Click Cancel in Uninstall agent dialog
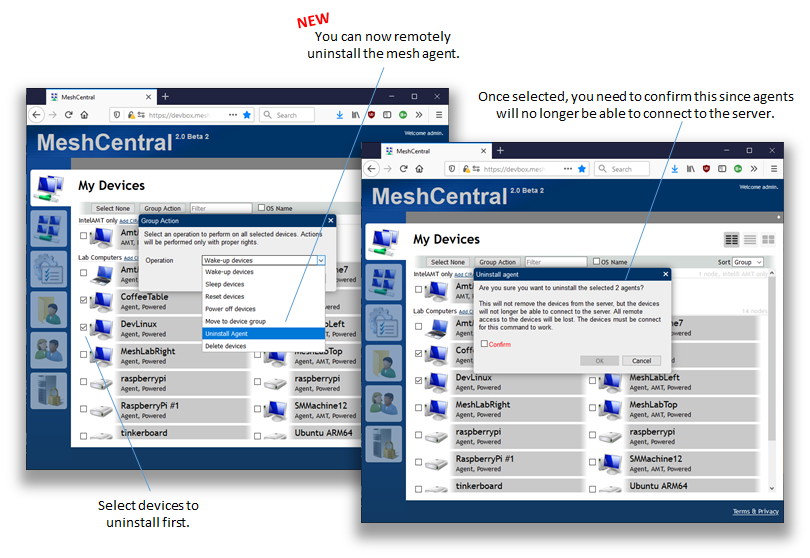This screenshot has width=810, height=558. 641,361
